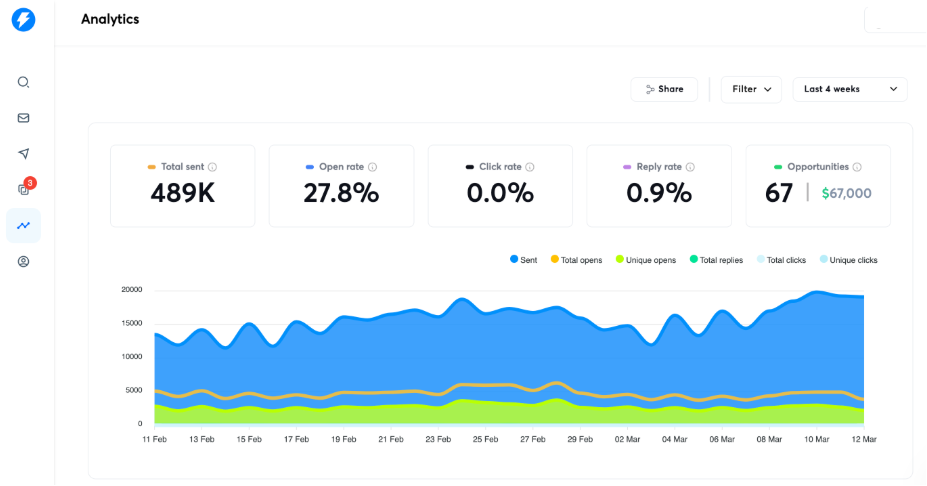Viewport: 927px width, 486px height.
Task: Toggle the Total clicks legend item
Action: (x=781, y=260)
